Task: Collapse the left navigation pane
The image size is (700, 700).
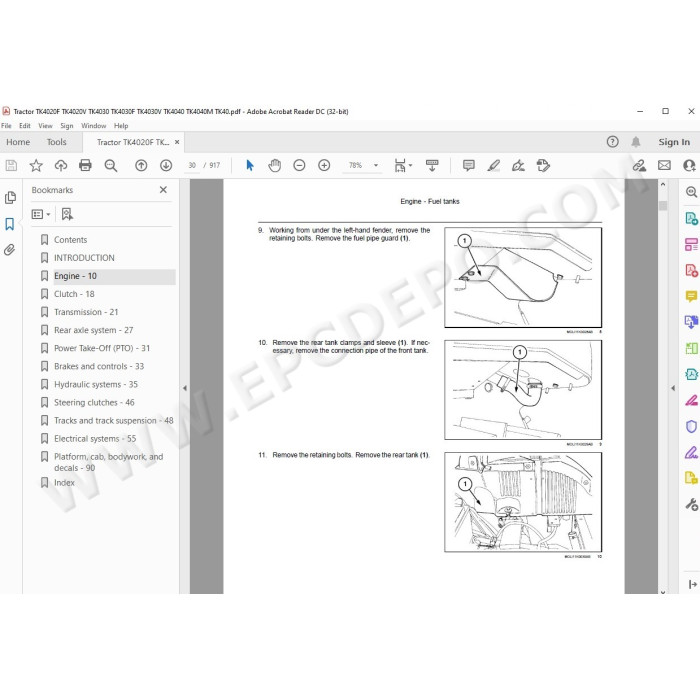Action: 184,388
